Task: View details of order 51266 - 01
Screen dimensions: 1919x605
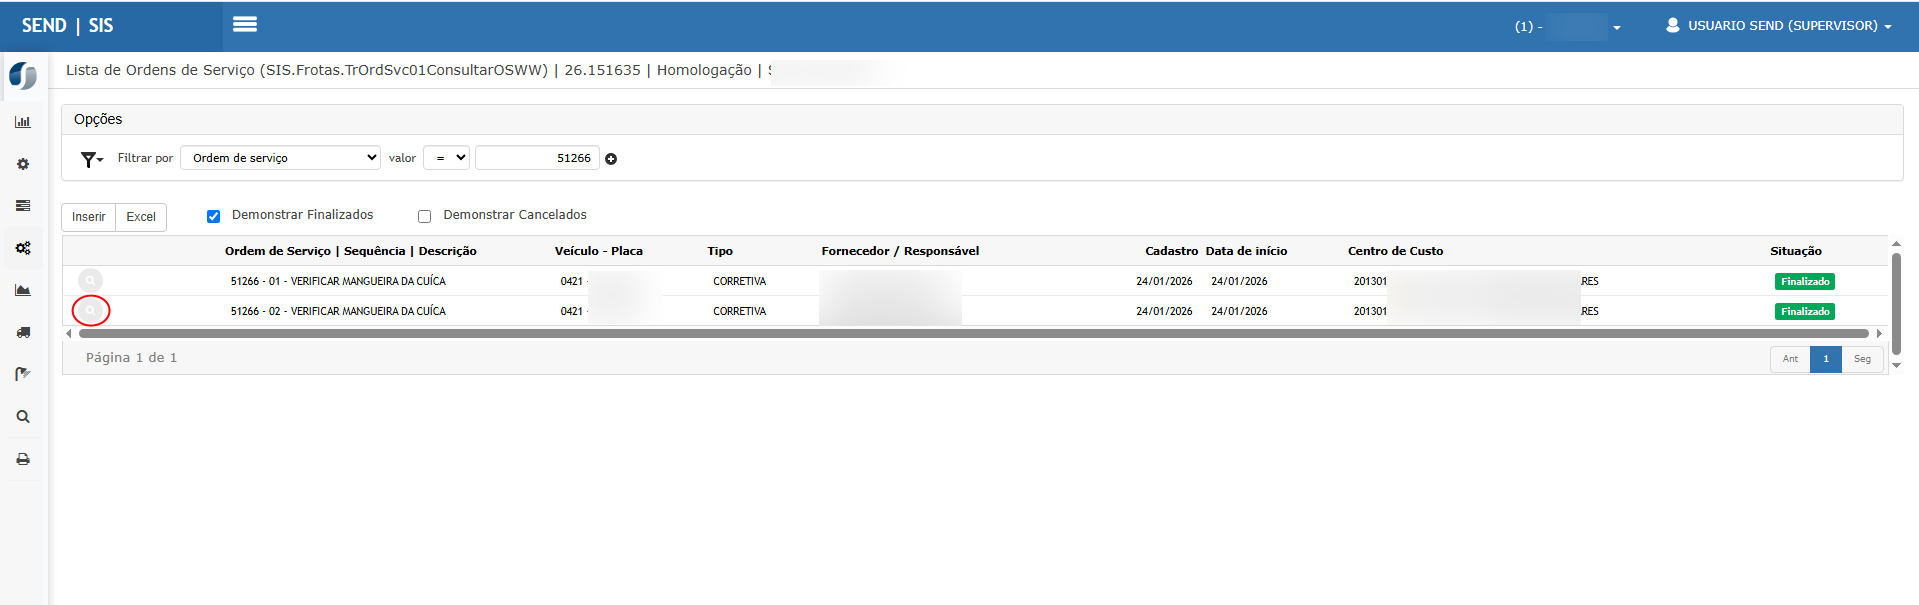Action: point(91,281)
